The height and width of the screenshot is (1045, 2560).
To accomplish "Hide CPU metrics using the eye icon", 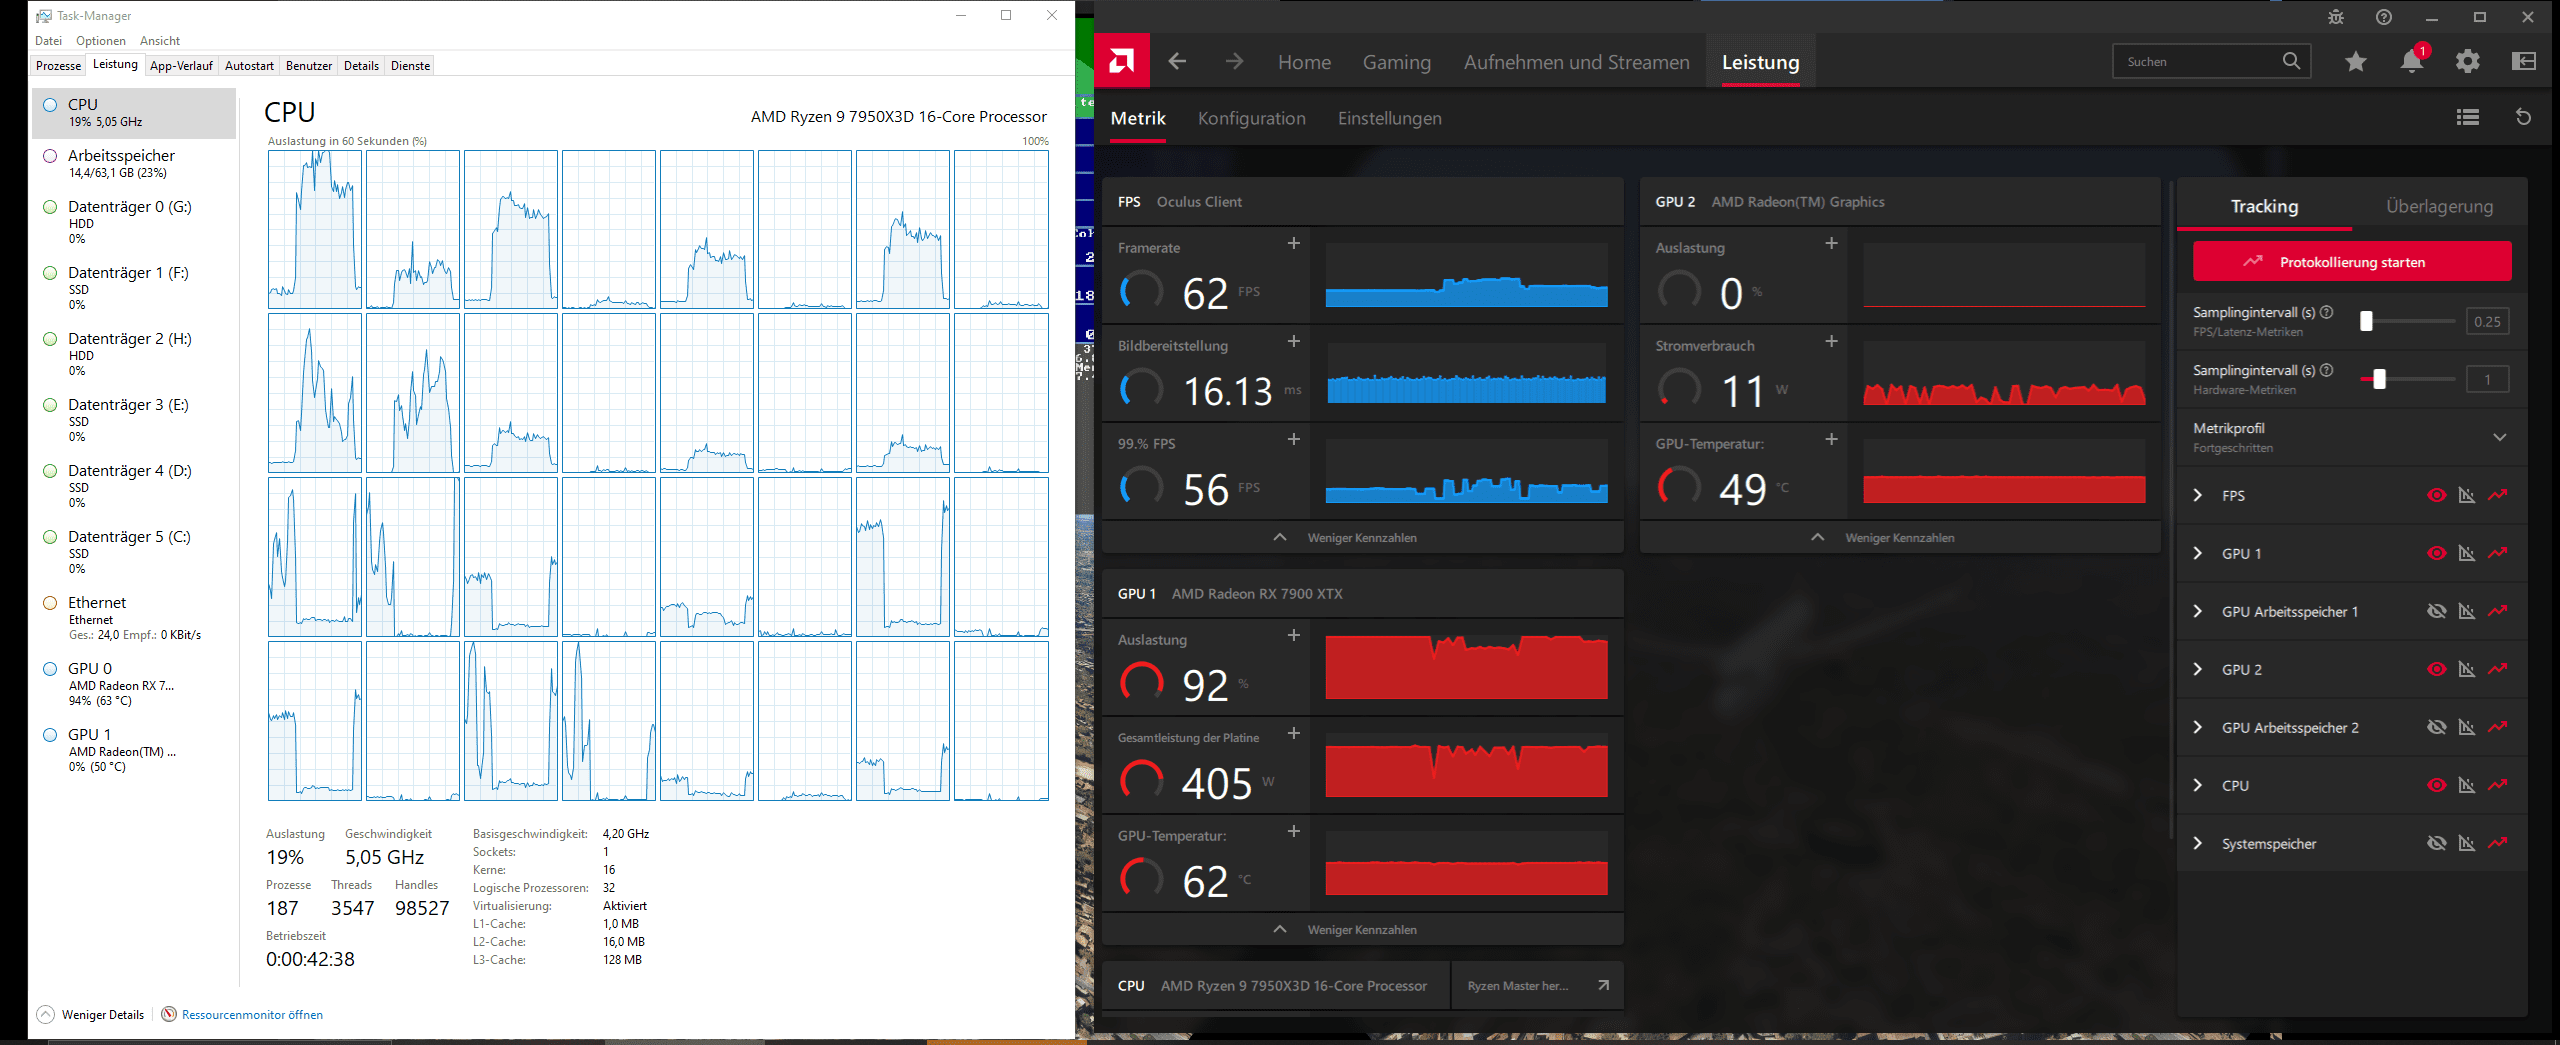I will coord(2437,785).
